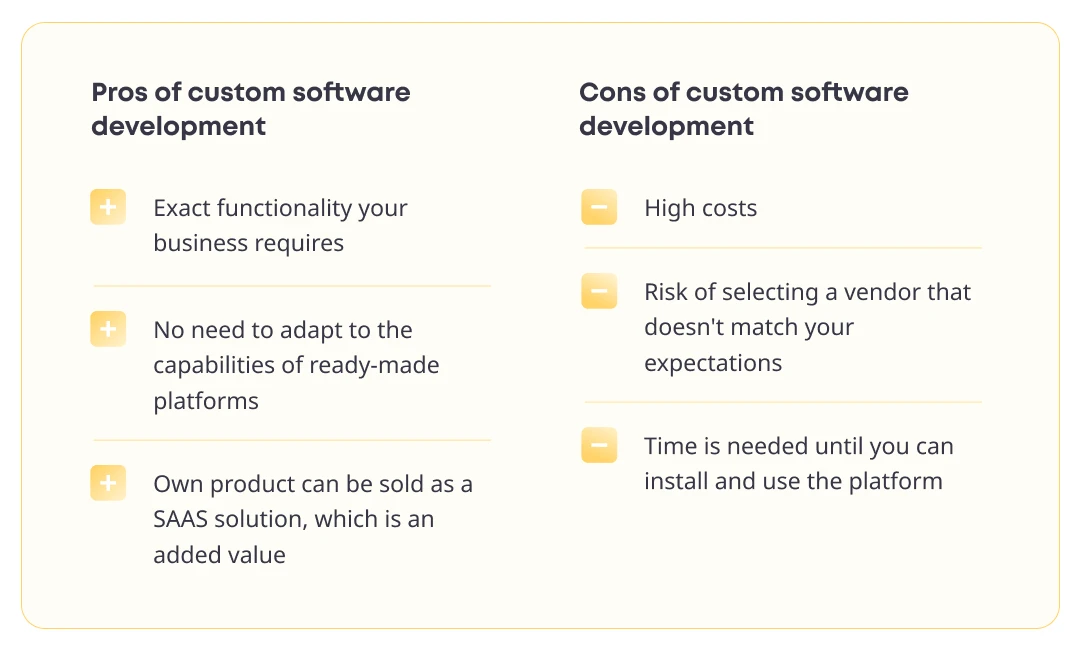Viewport: 1081px width, 648px height.
Task: Click the "High costs" text
Action: point(700,207)
